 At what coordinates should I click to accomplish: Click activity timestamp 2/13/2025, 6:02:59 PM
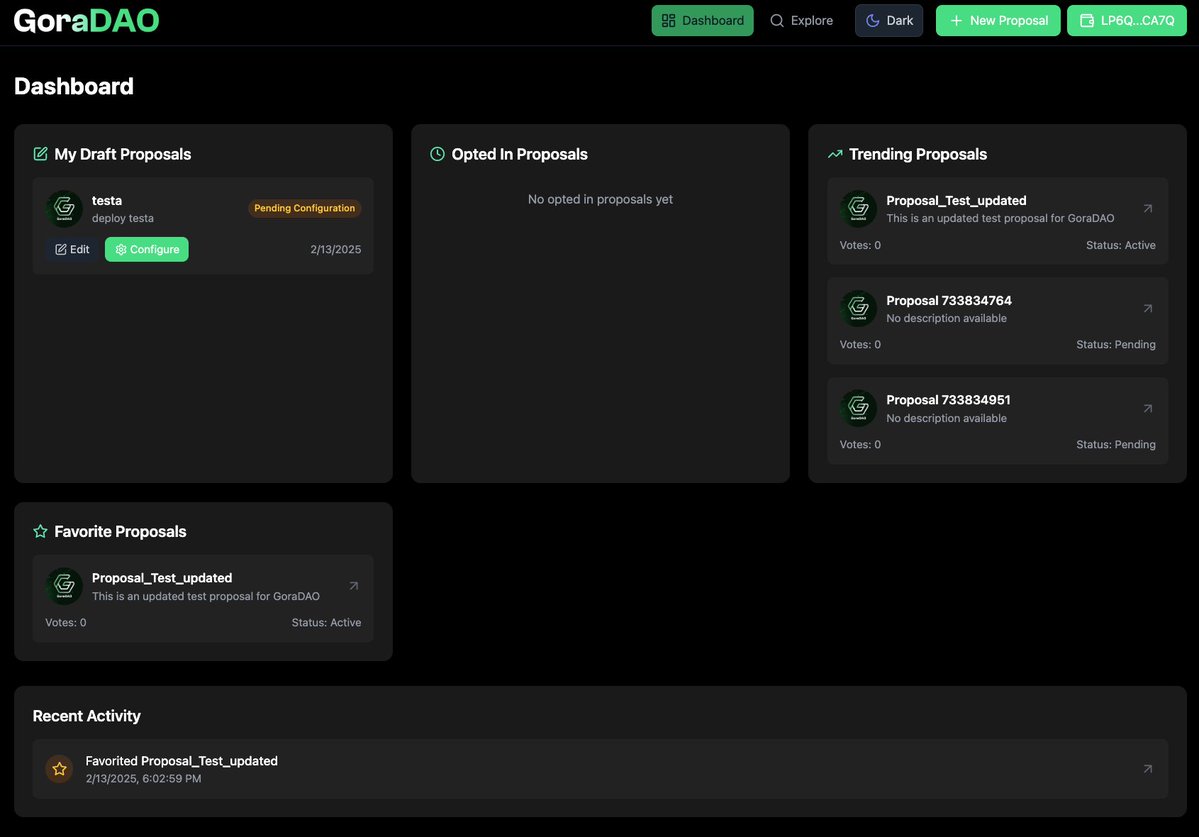144,779
